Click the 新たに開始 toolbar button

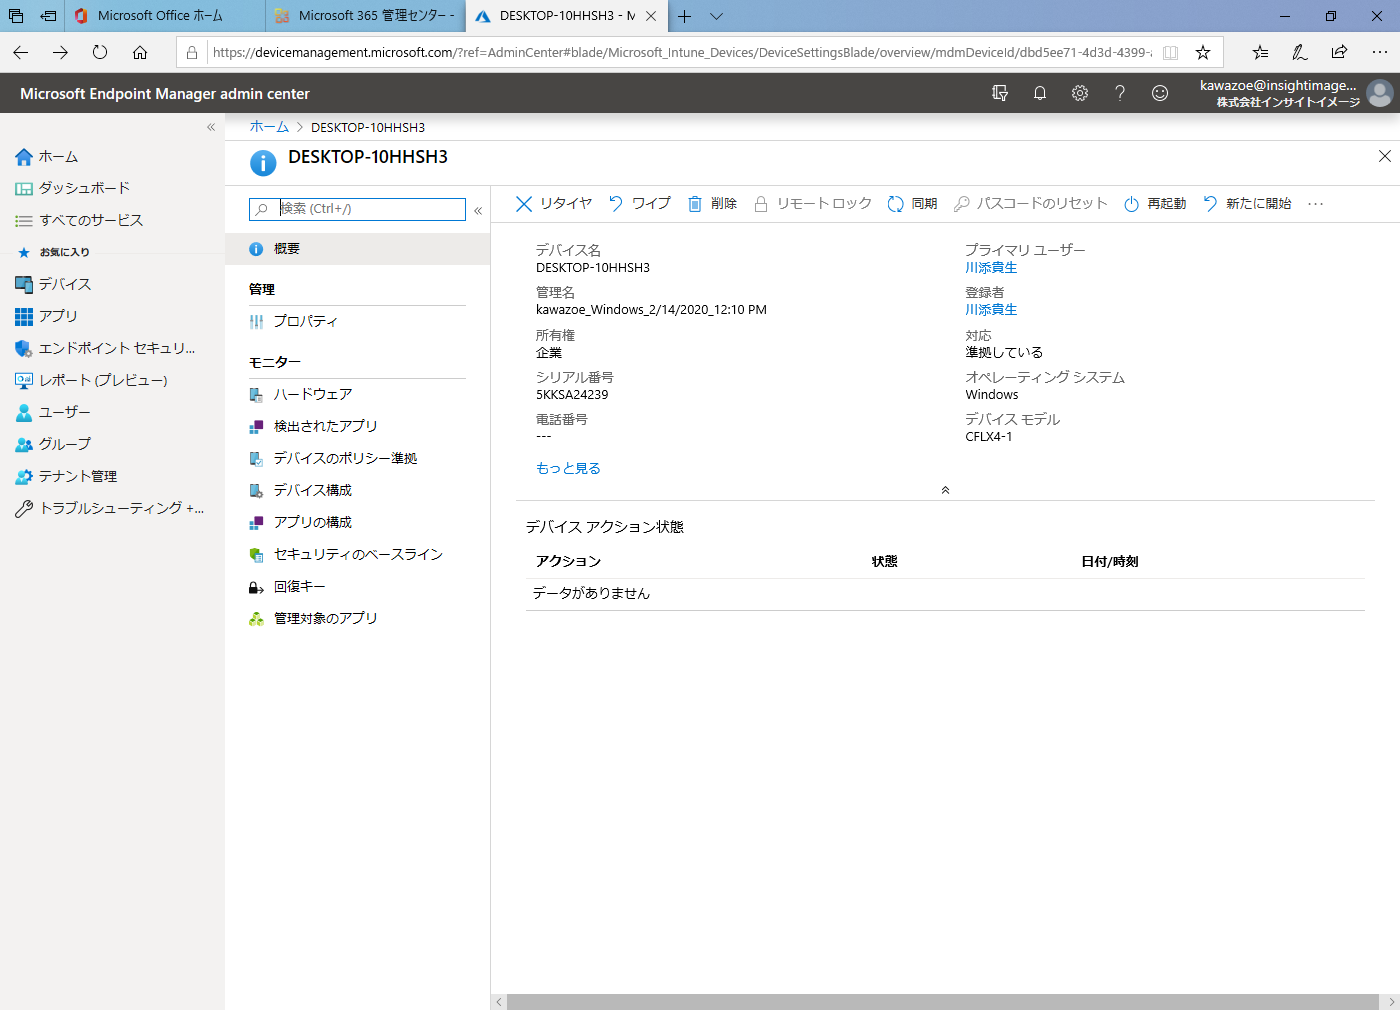coord(1247,204)
